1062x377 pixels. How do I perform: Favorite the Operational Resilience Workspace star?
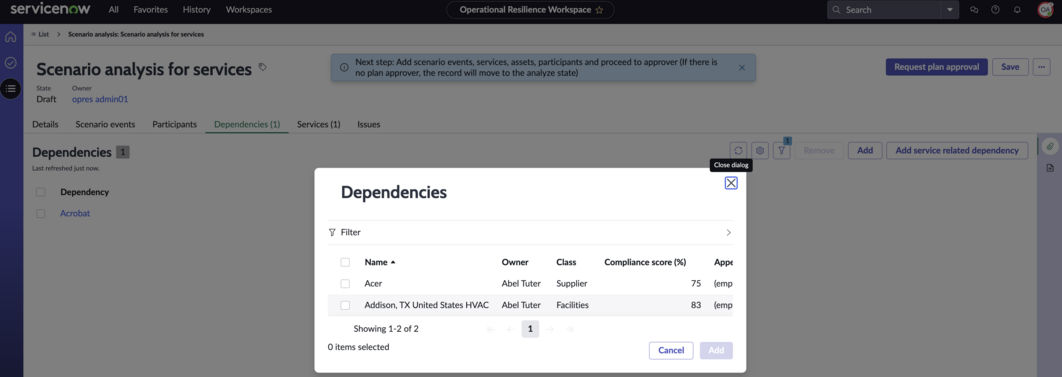point(599,10)
